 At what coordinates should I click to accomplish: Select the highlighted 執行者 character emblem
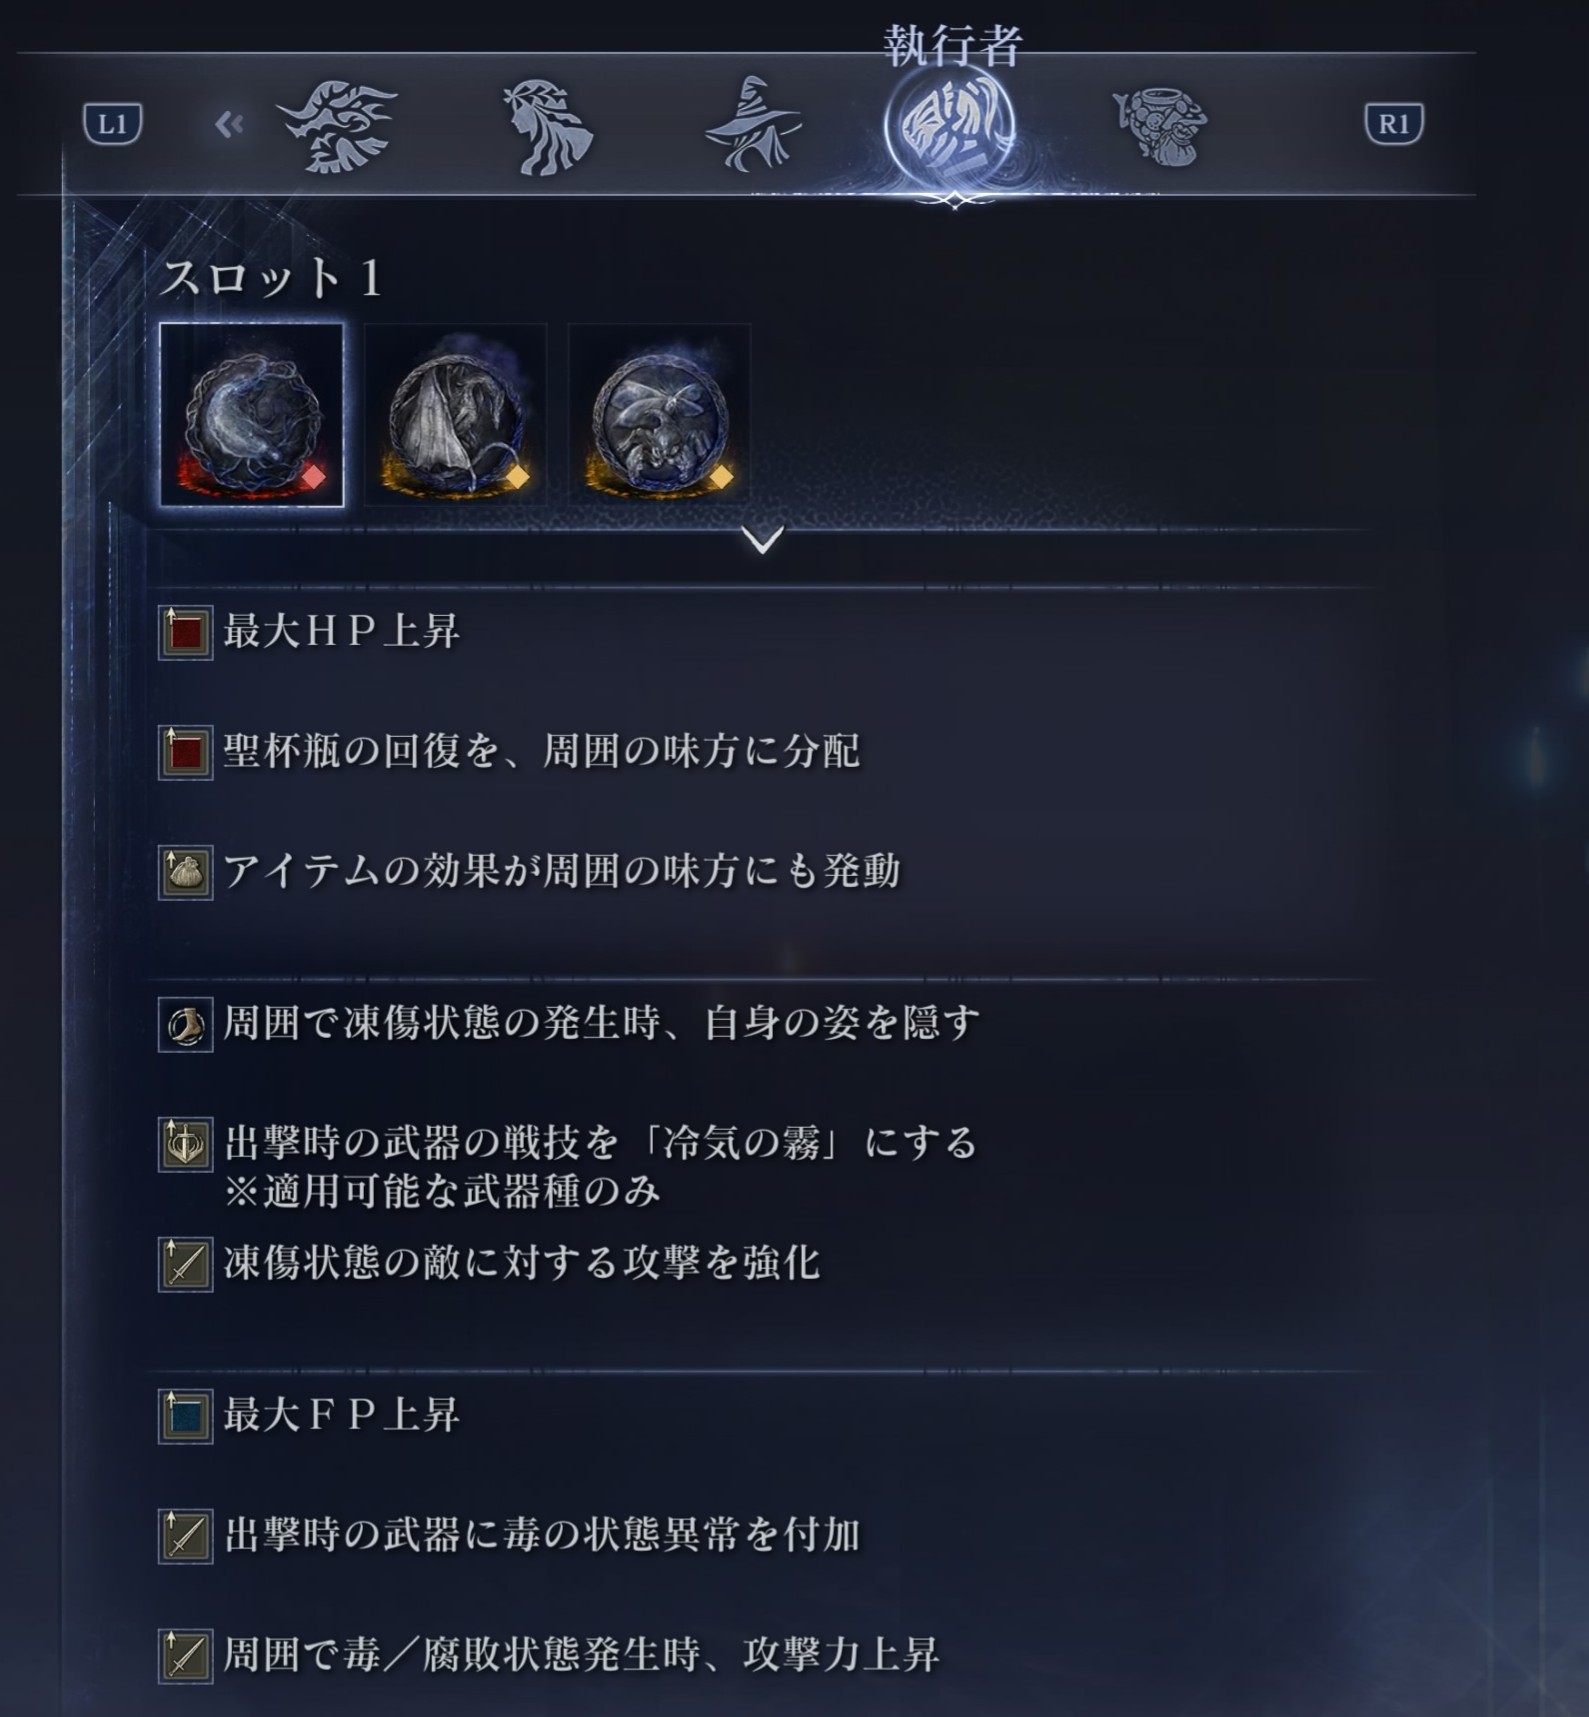pyautogui.click(x=950, y=128)
